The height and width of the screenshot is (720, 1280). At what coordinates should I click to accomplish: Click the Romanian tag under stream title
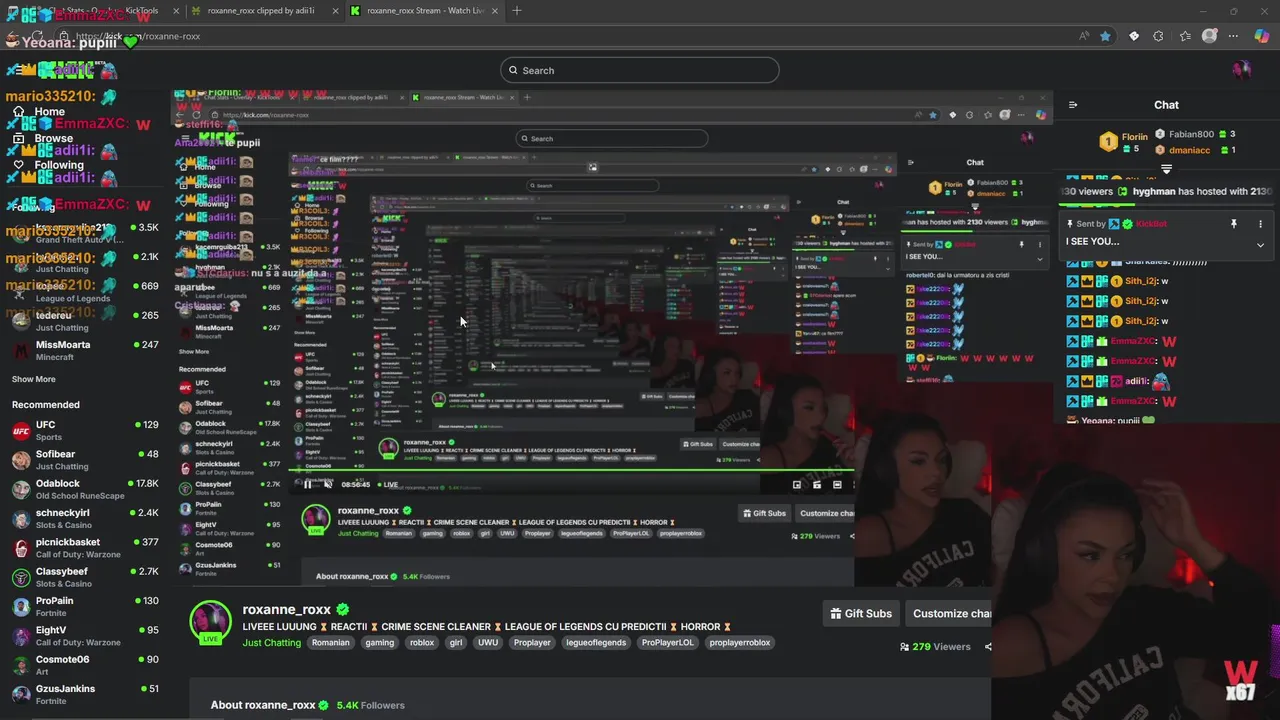(x=330, y=643)
